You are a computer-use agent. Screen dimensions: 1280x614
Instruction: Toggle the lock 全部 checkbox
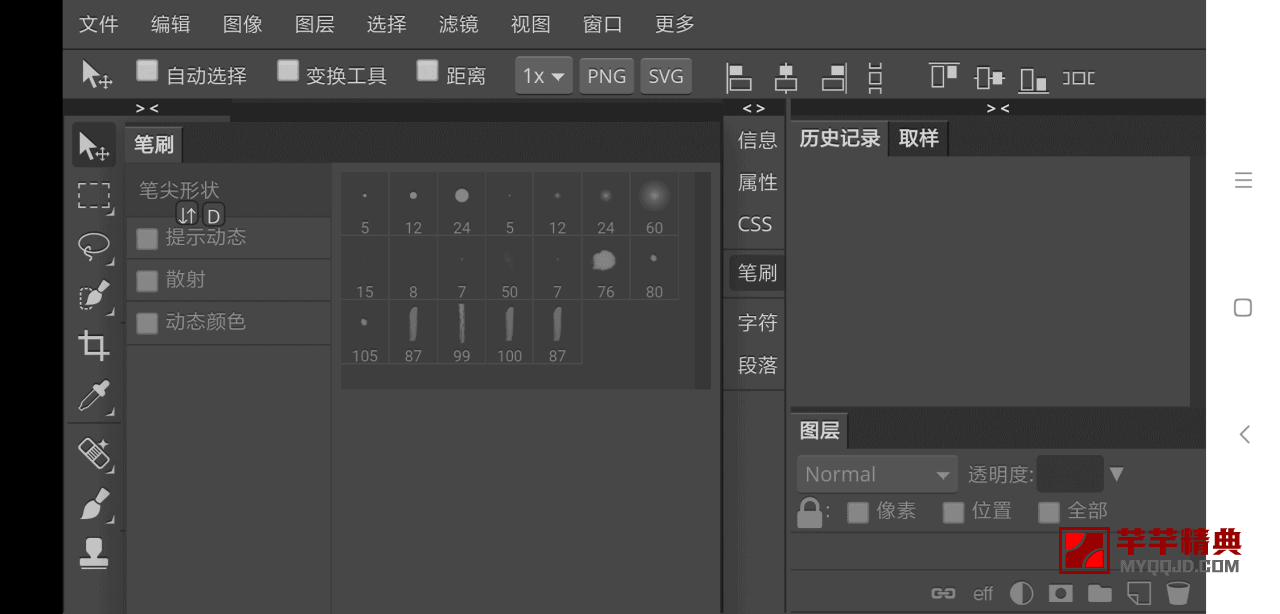[1049, 512]
